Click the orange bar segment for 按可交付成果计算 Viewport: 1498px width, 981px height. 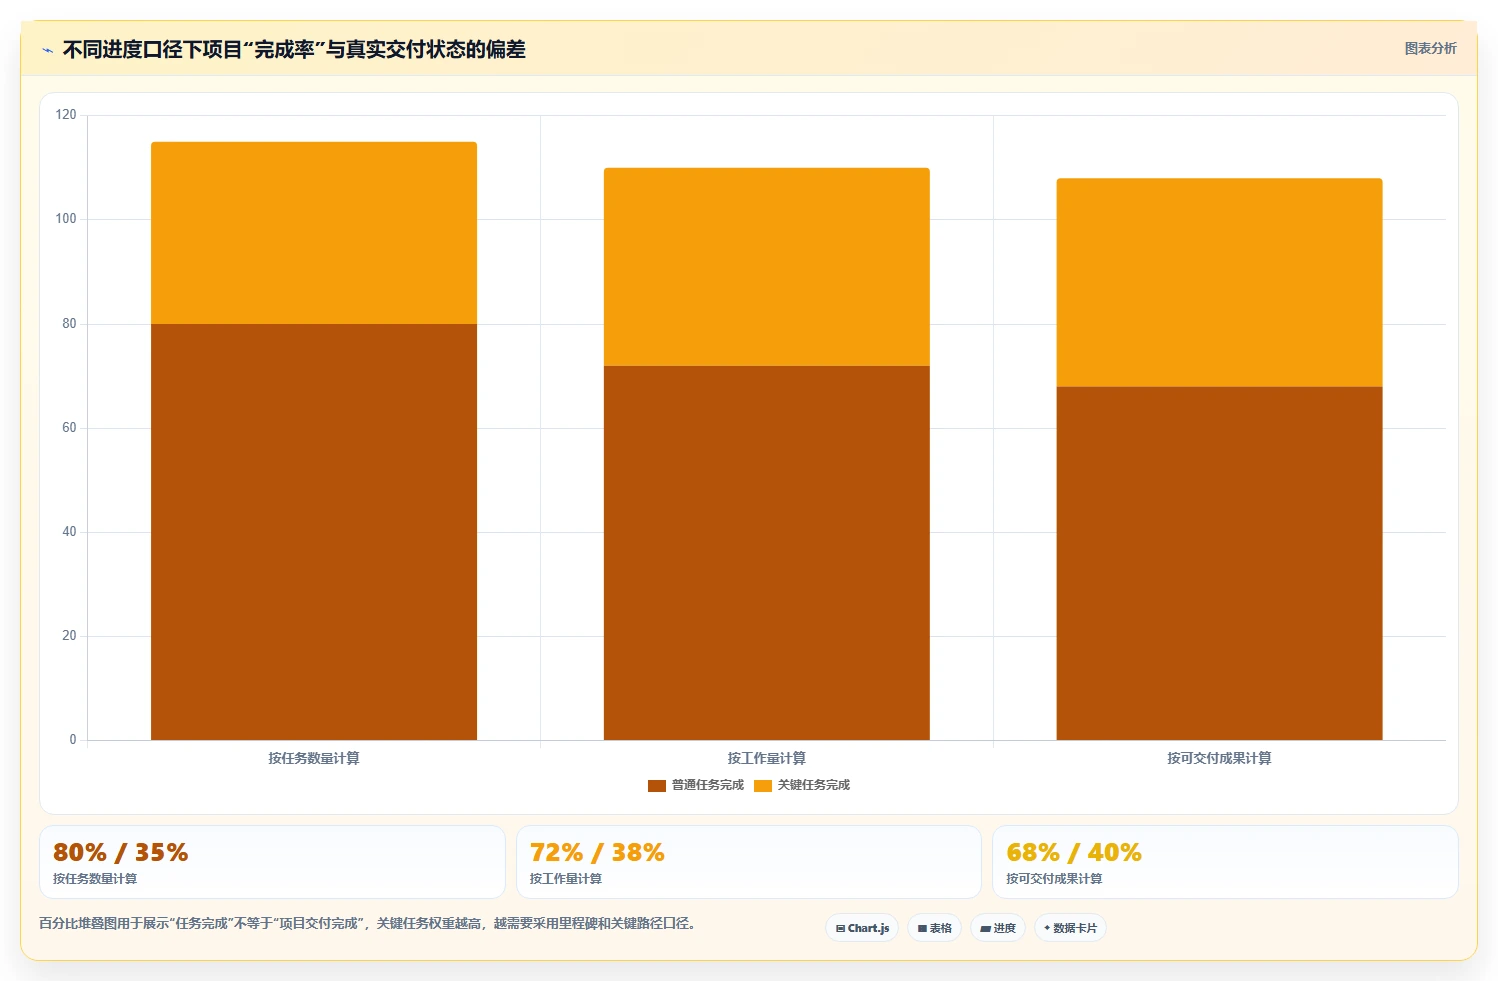pos(1219,283)
